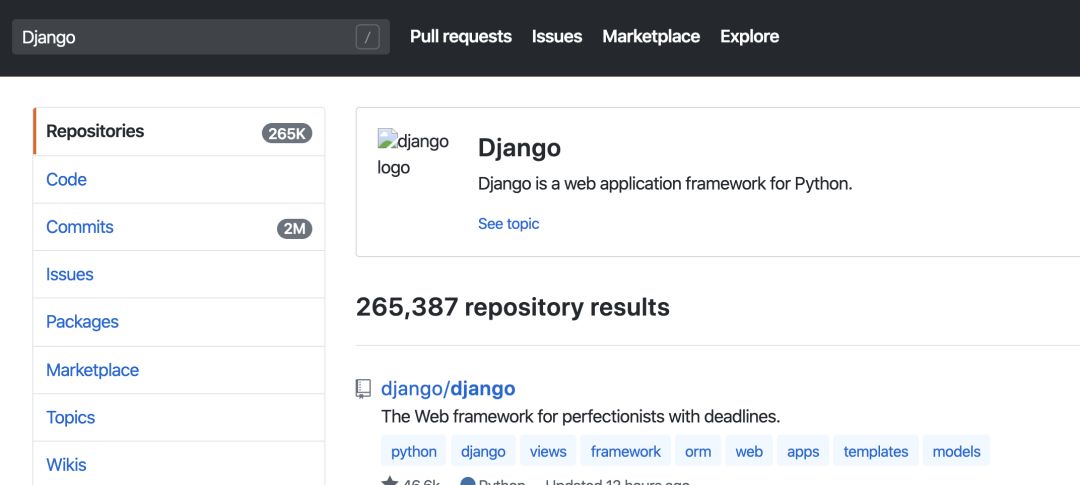This screenshot has width=1080, height=485.
Task: Follow the See topic link
Action: (x=508, y=224)
